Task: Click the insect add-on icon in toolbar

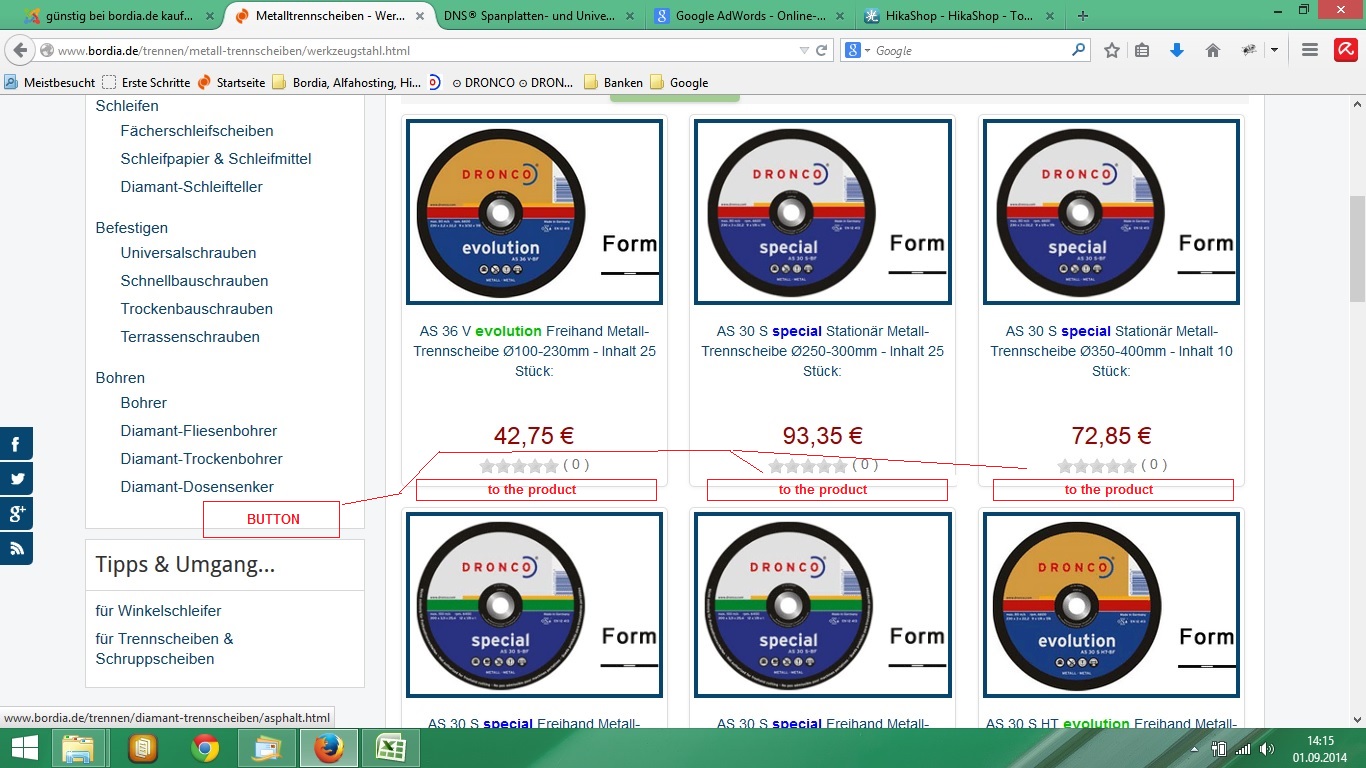Action: pos(1249,51)
